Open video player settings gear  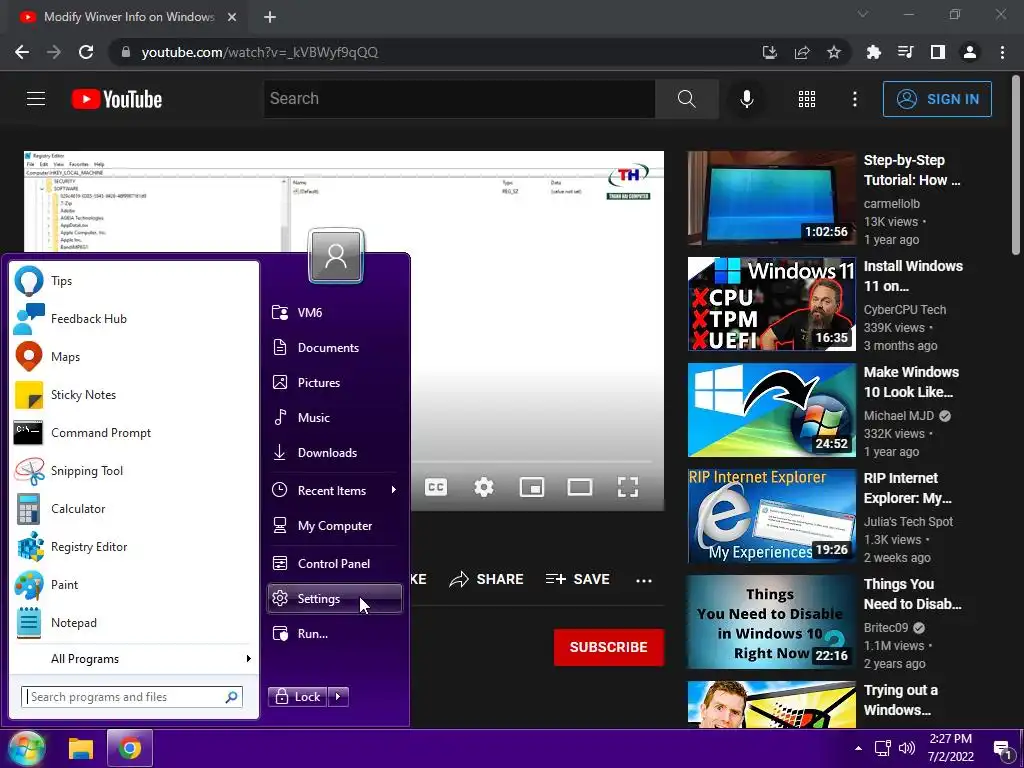click(484, 487)
